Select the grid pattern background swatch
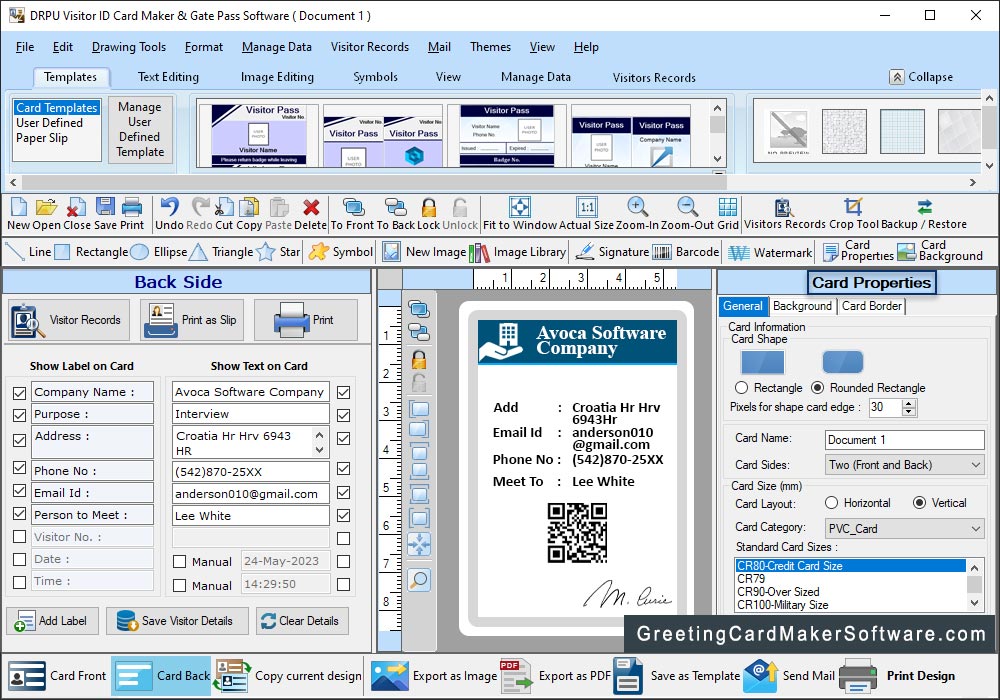 [x=902, y=131]
